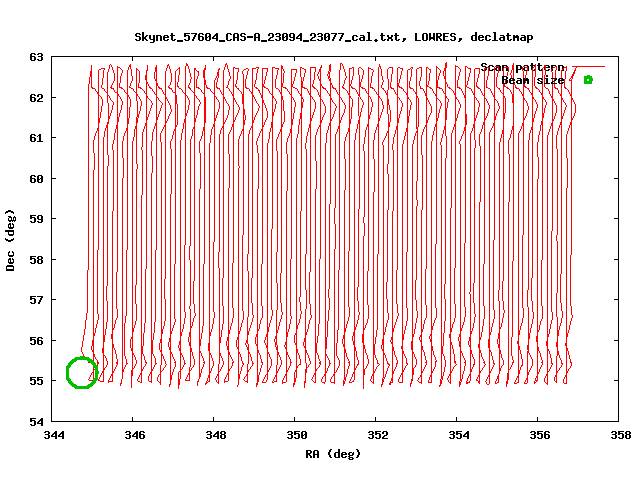Click the y-axis tick label 56
The width and height of the screenshot is (640, 480).
(36, 340)
